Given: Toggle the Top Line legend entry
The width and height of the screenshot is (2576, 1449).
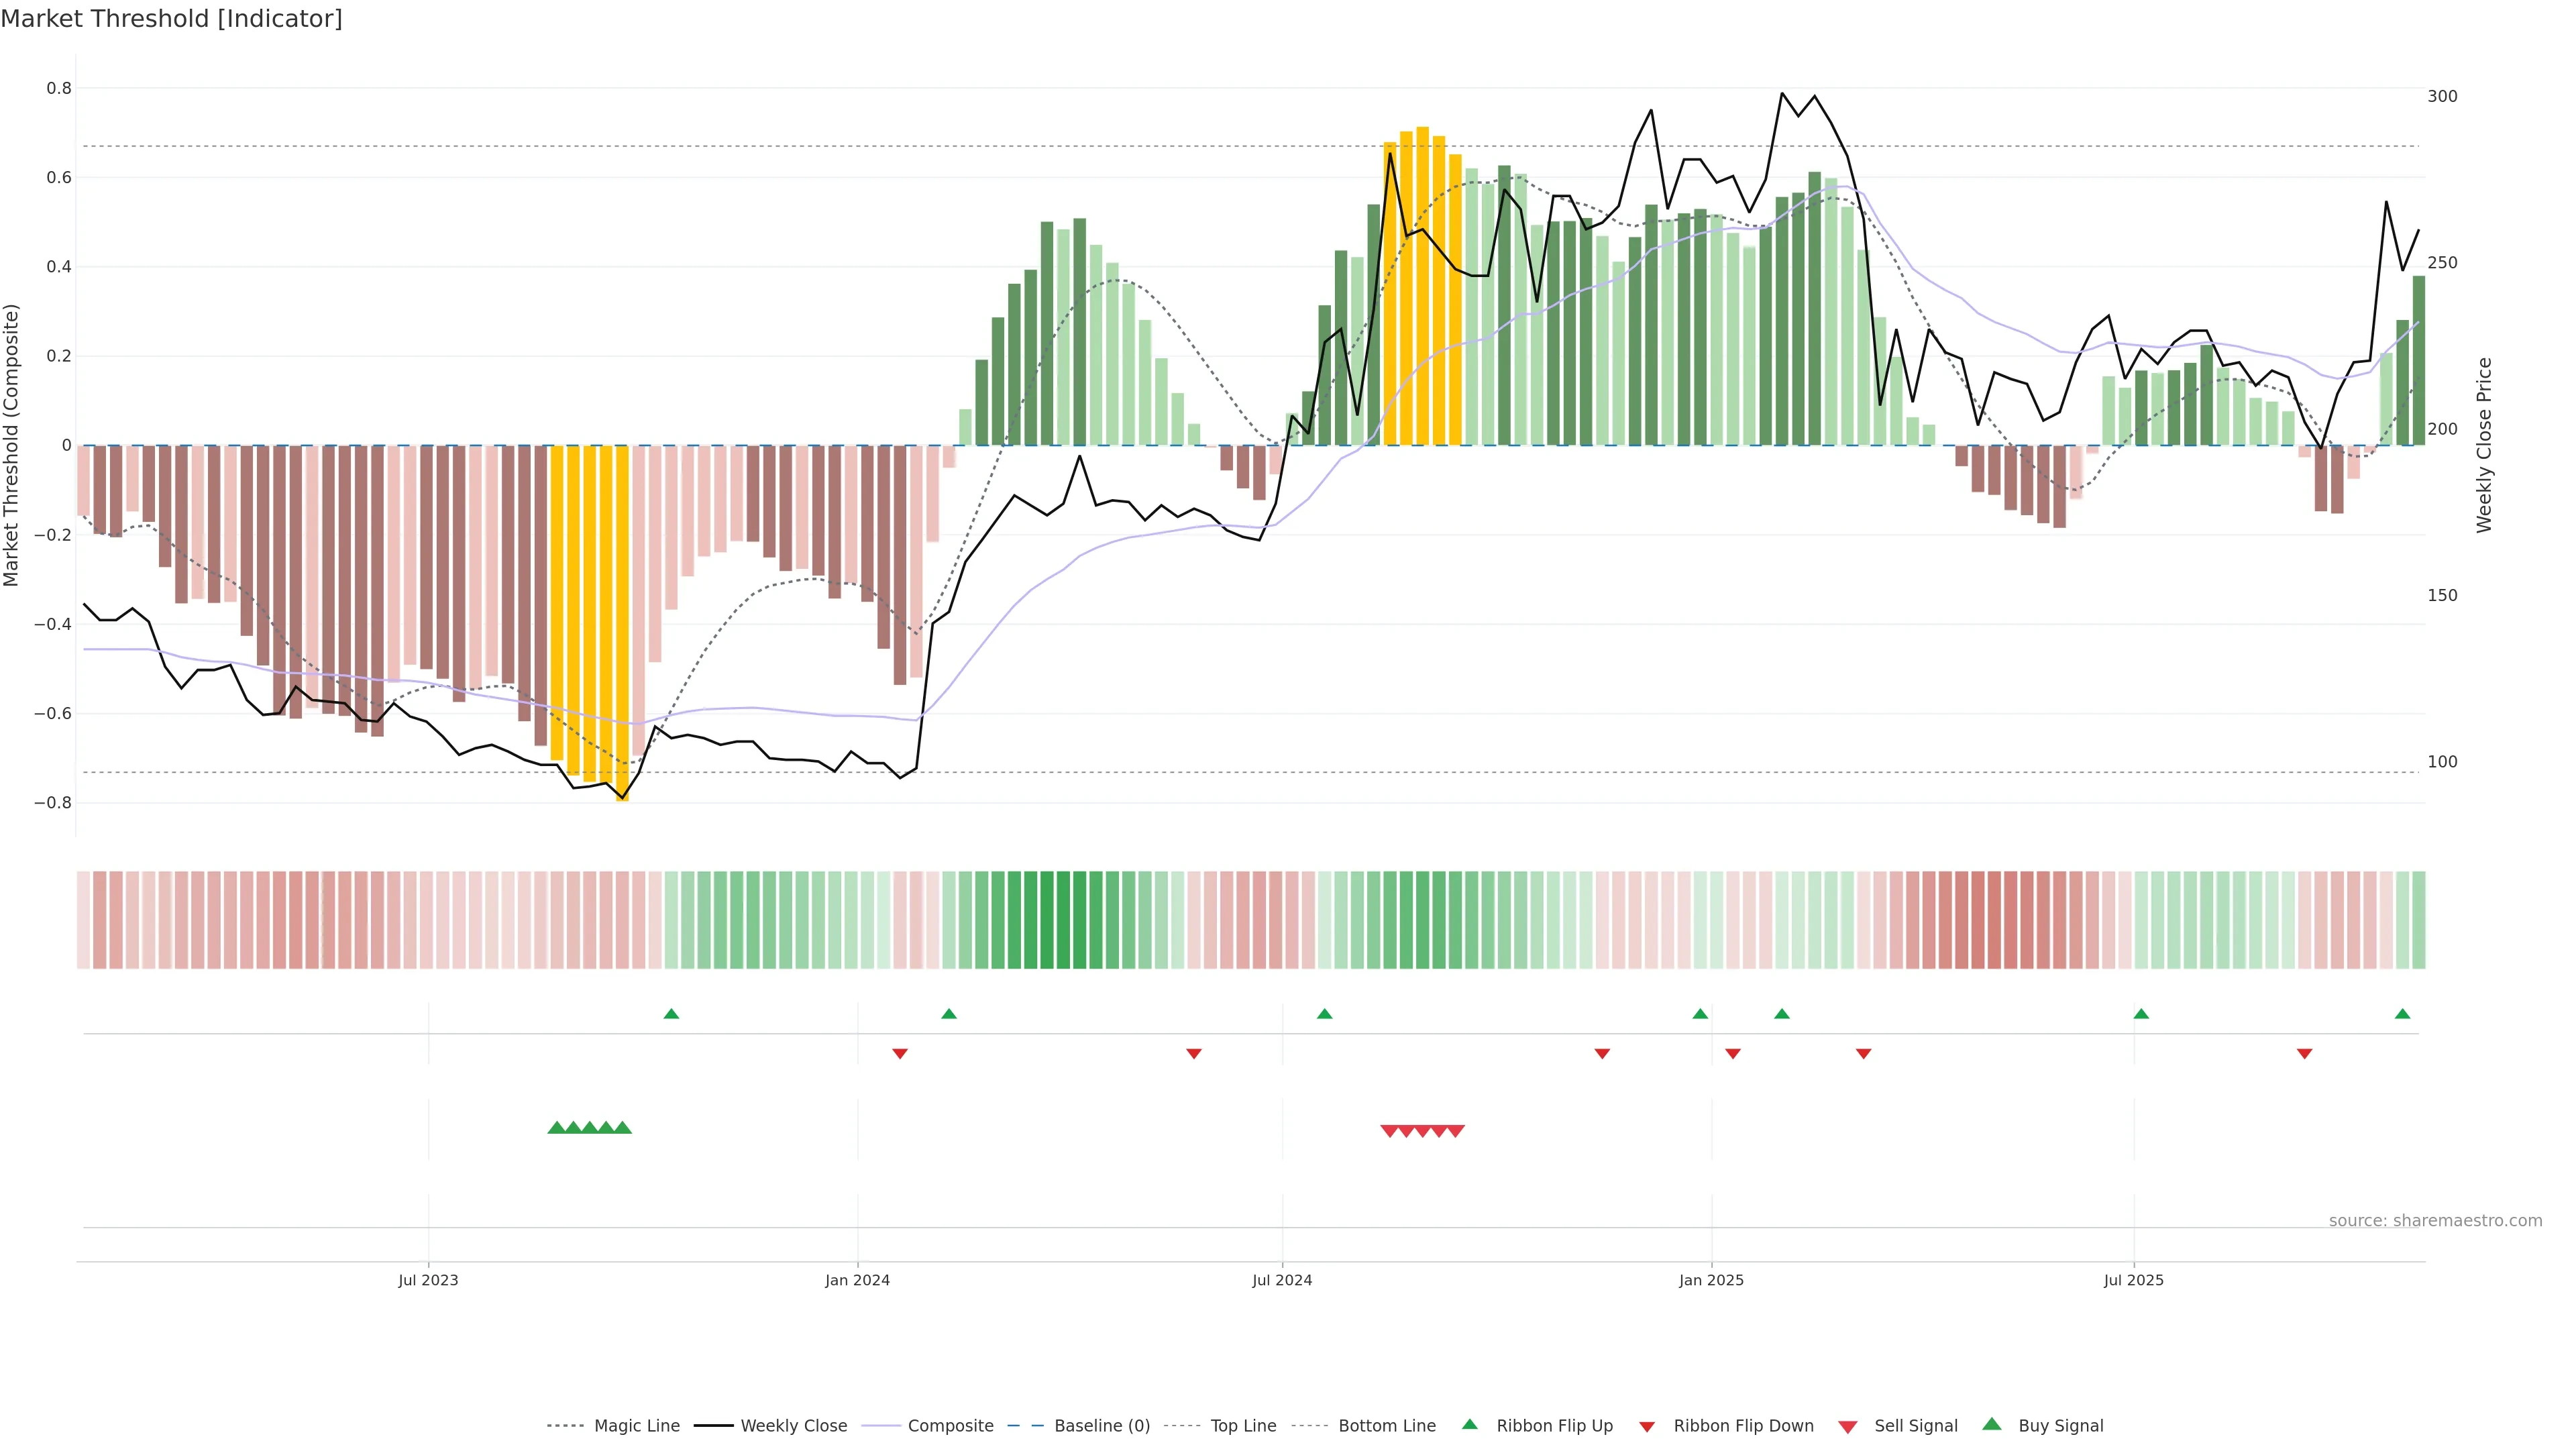Looking at the screenshot, I should (1243, 1426).
